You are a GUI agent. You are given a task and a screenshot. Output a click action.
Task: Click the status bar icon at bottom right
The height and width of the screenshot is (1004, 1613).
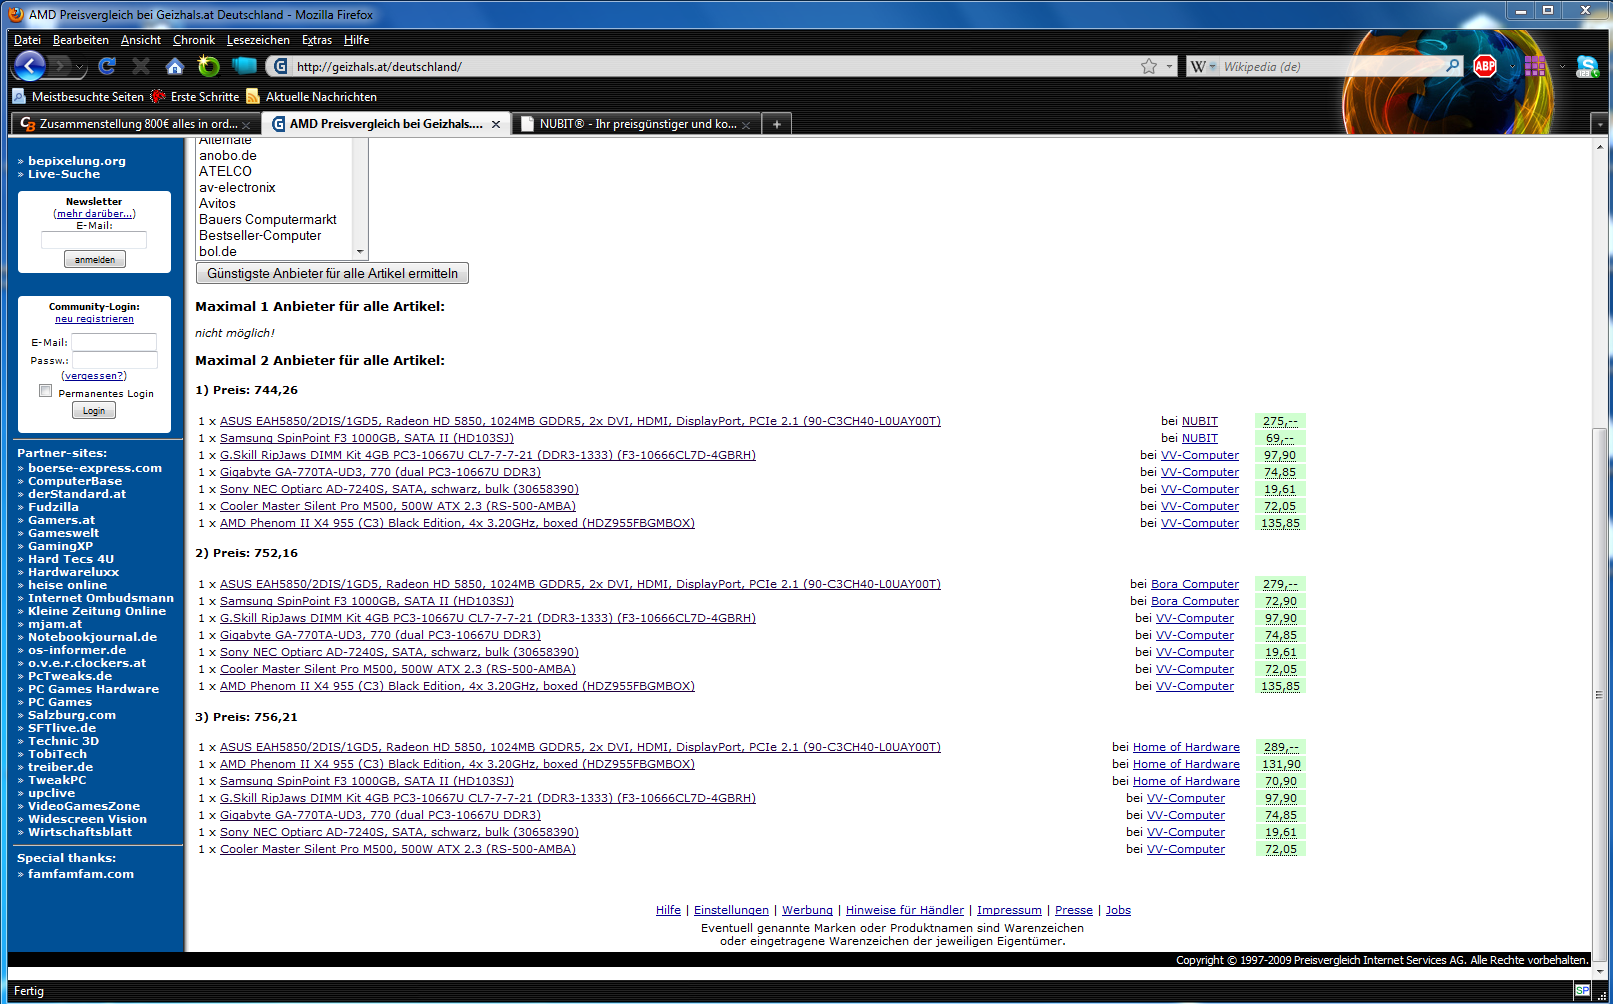(x=1582, y=990)
